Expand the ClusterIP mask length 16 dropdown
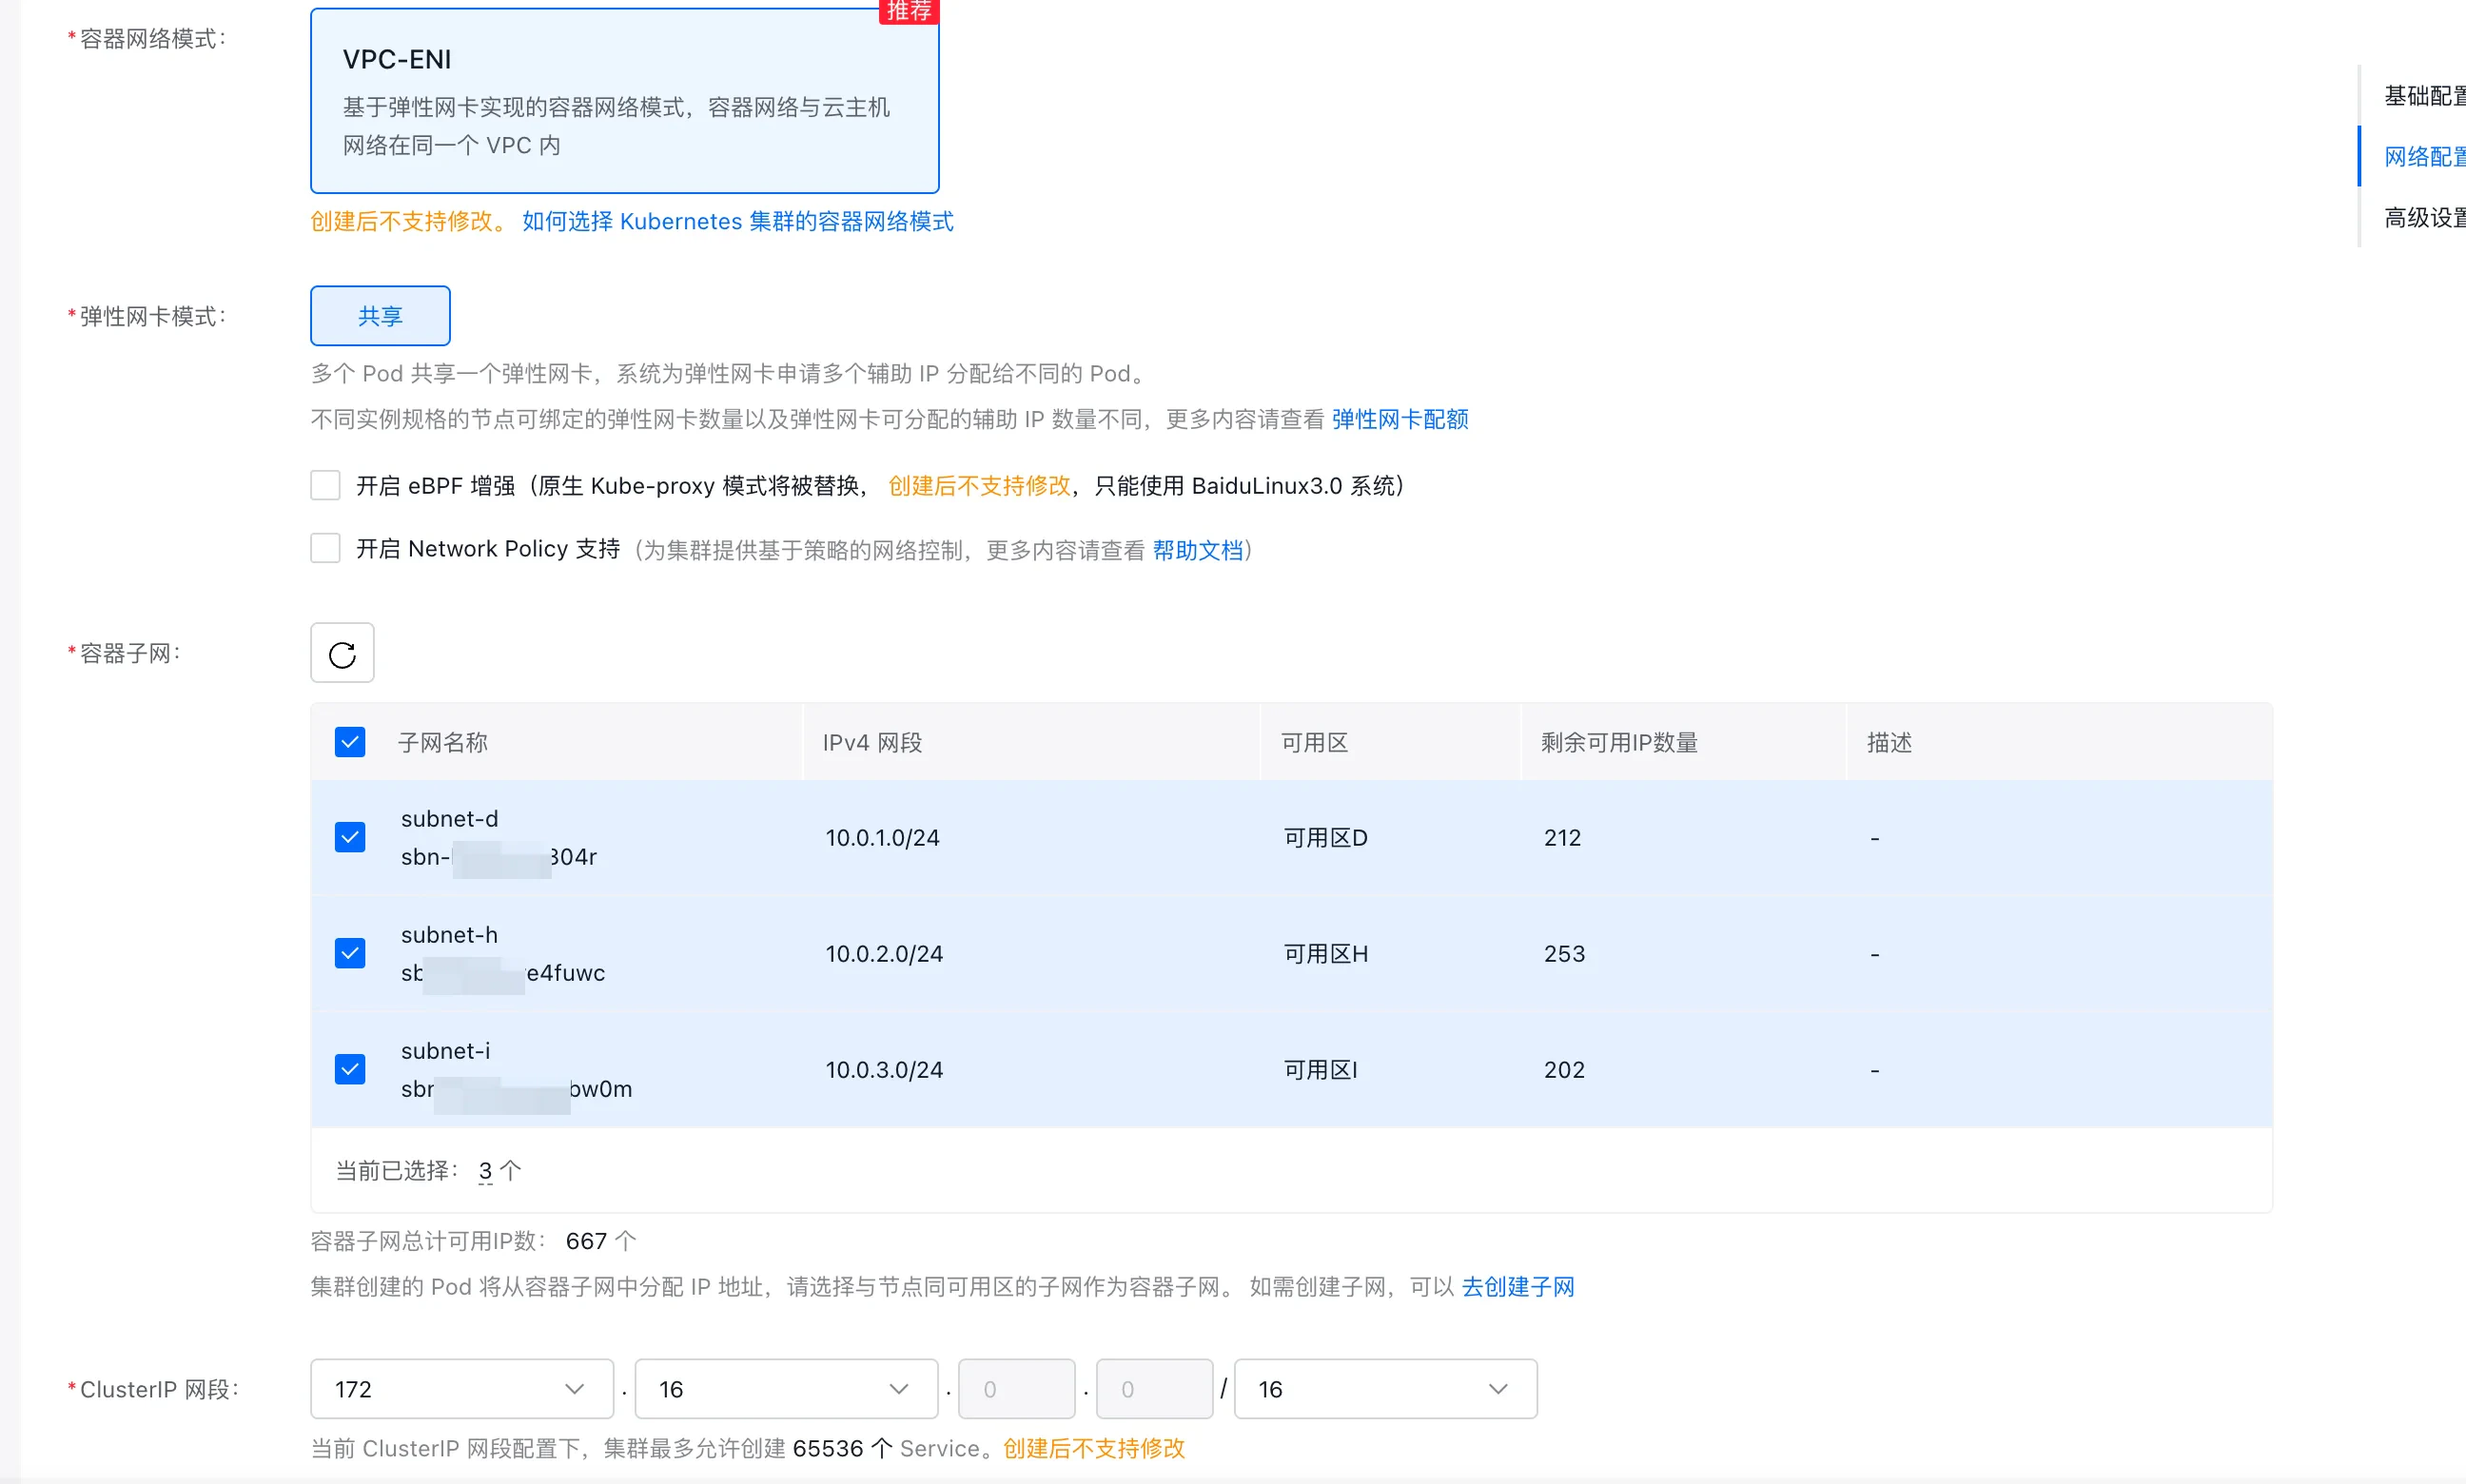This screenshot has width=2466, height=1484. click(1385, 1388)
